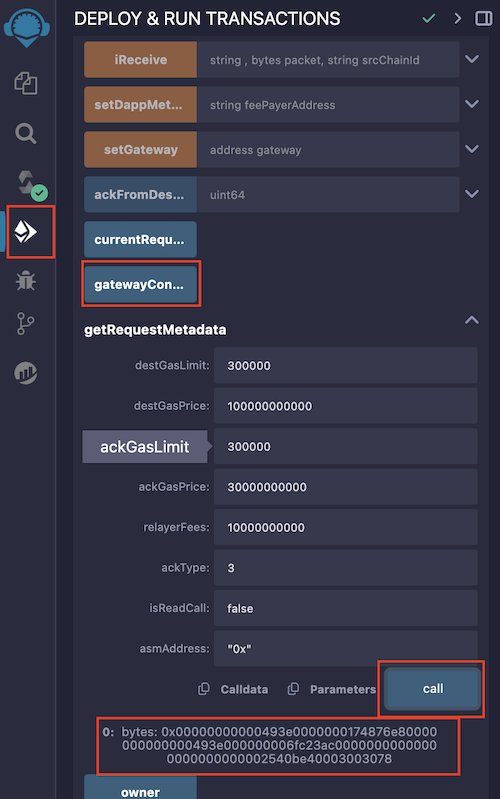Edit the asmAddress input field
This screenshot has height=799, width=500.
pyautogui.click(x=346, y=648)
